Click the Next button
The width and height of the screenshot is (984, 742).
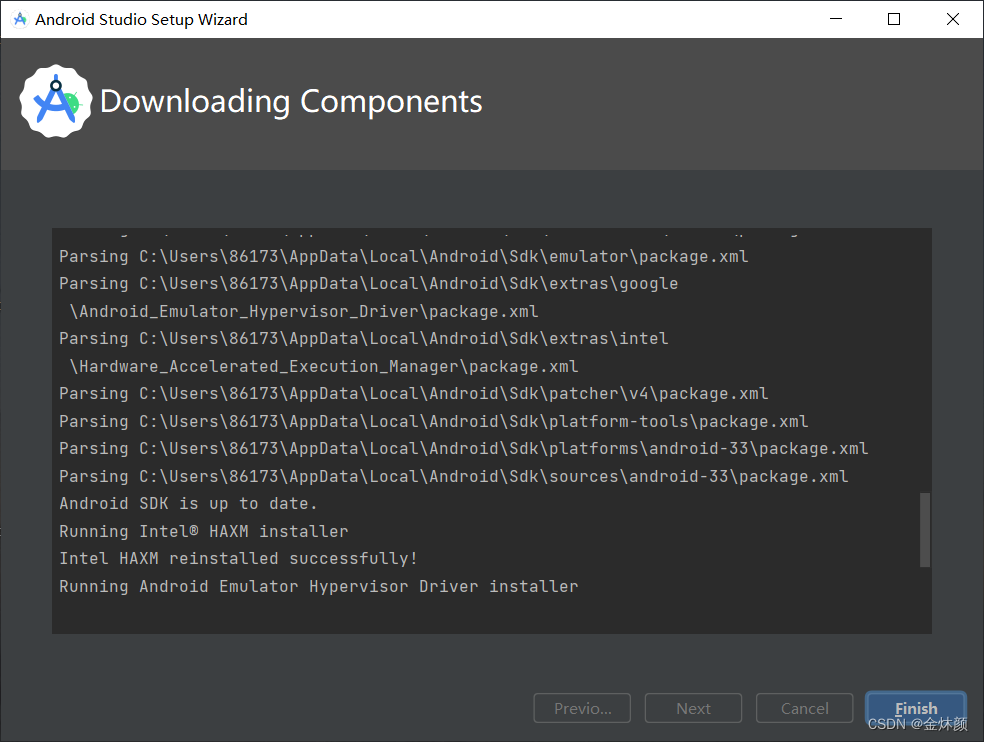click(693, 708)
